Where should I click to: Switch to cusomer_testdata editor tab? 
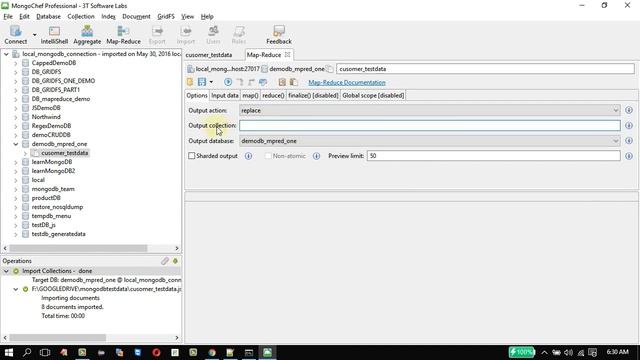point(209,55)
